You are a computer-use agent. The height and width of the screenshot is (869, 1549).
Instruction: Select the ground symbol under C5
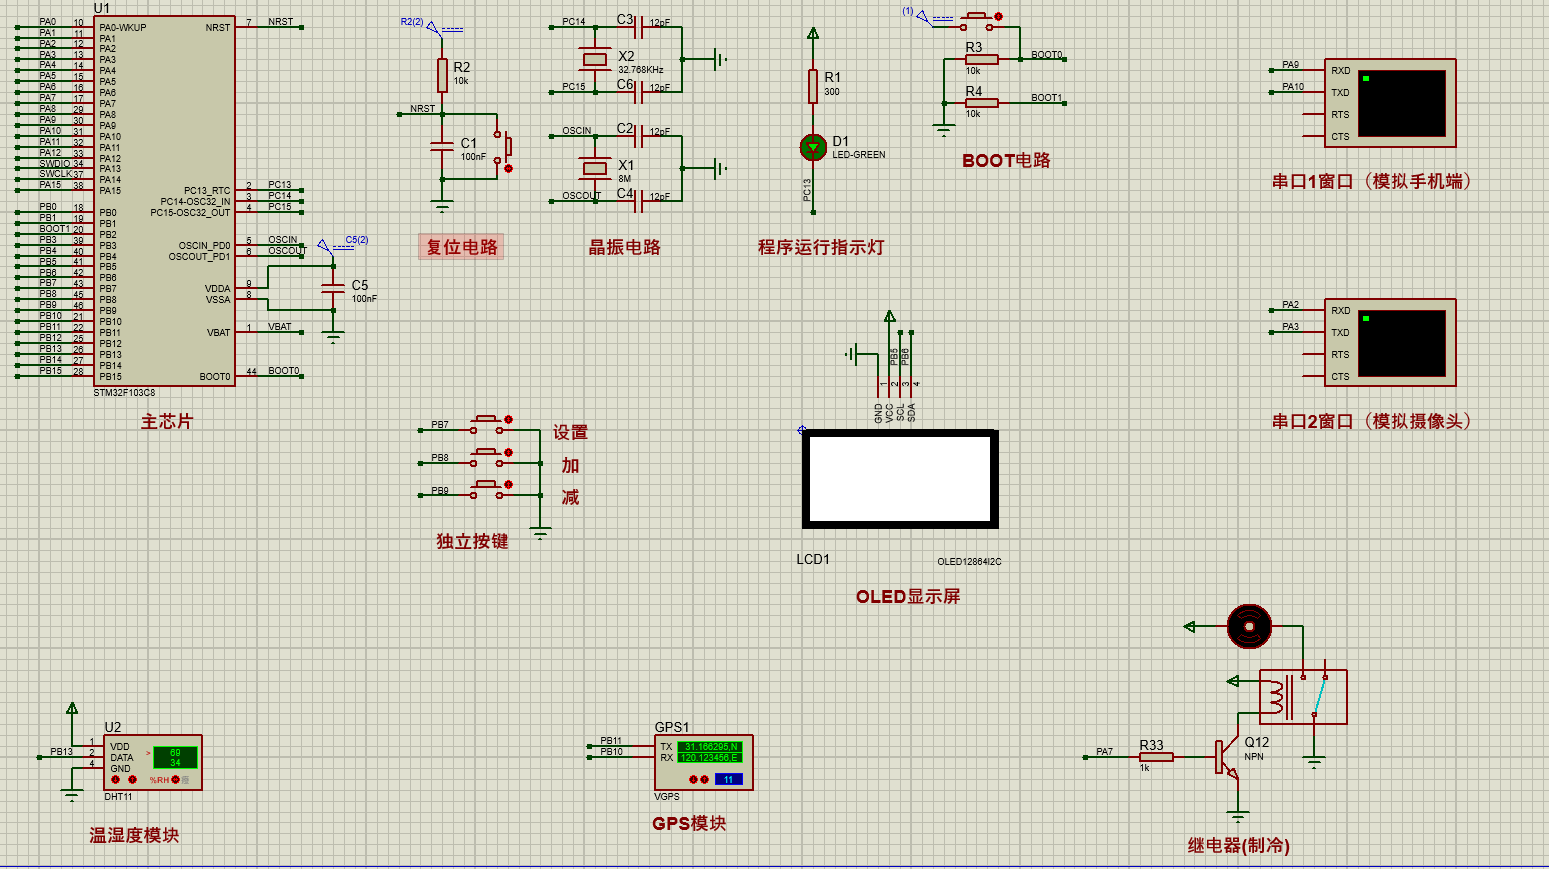[x=333, y=337]
